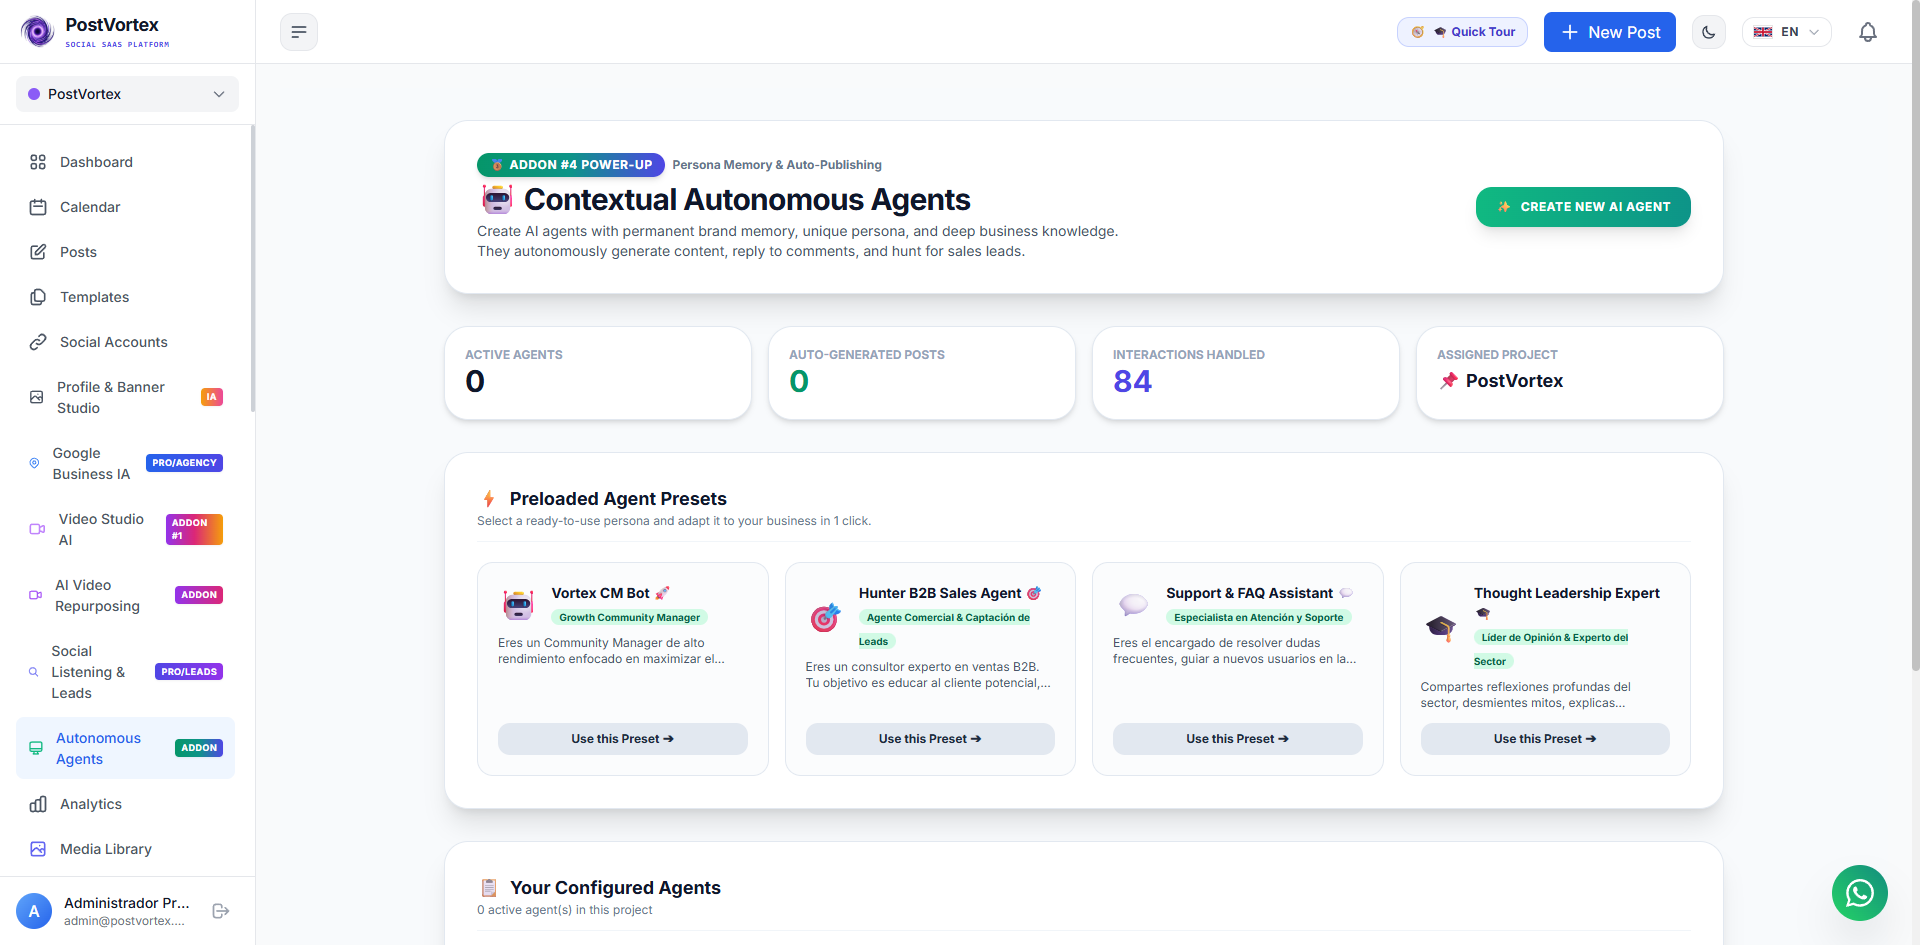Click the Auto-Generated Posts 0 value
This screenshot has height=945, width=1920.
tap(799, 381)
